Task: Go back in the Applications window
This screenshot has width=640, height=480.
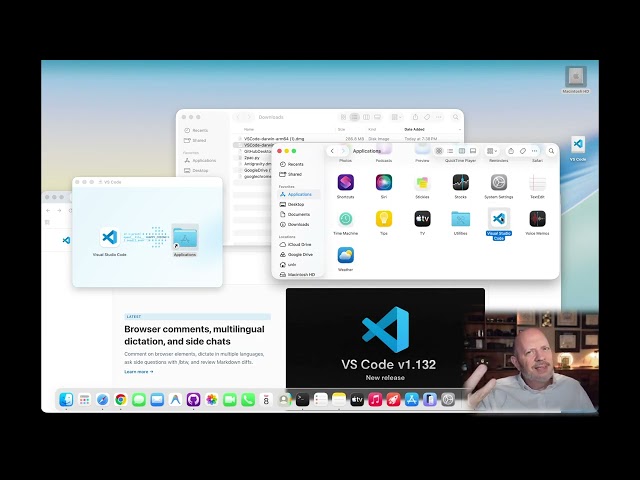Action: [332, 151]
